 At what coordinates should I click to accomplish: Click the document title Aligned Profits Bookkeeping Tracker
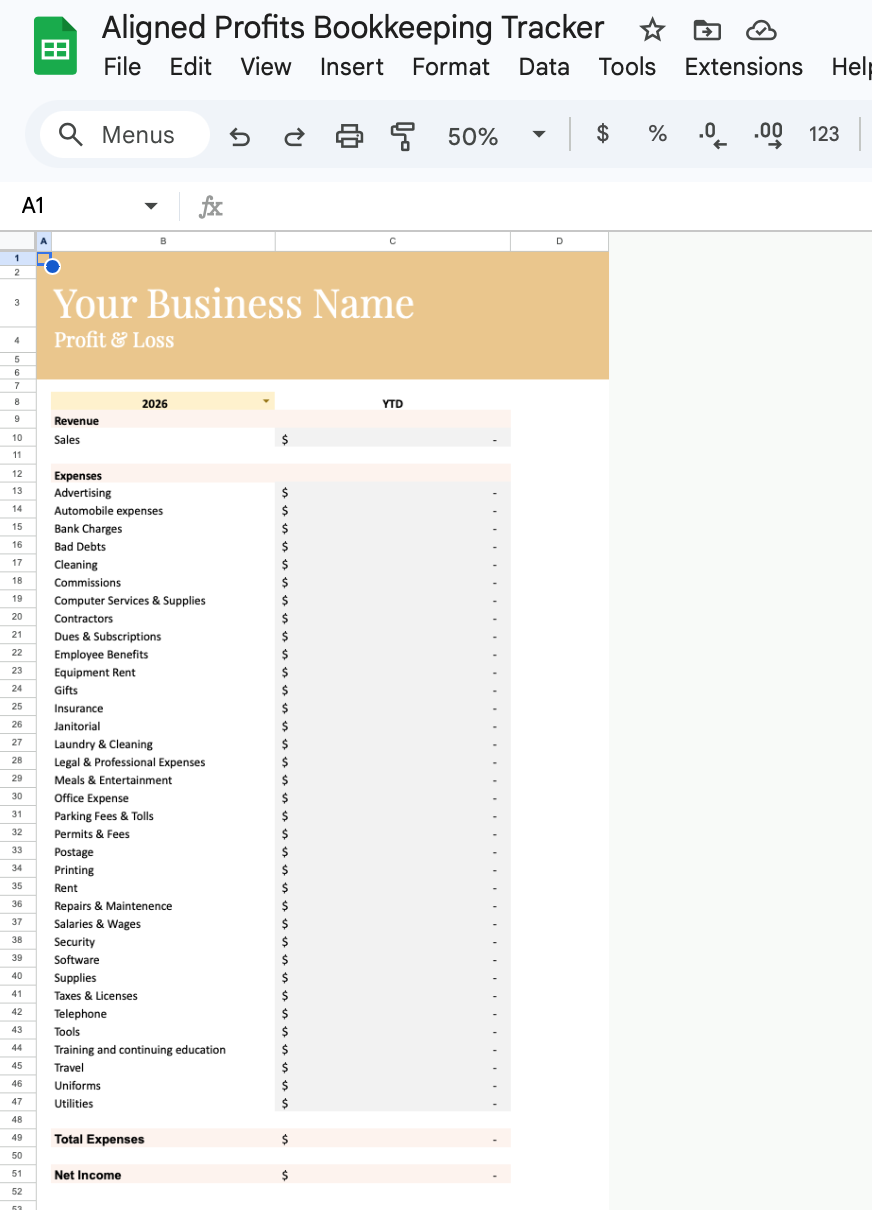(x=353, y=27)
